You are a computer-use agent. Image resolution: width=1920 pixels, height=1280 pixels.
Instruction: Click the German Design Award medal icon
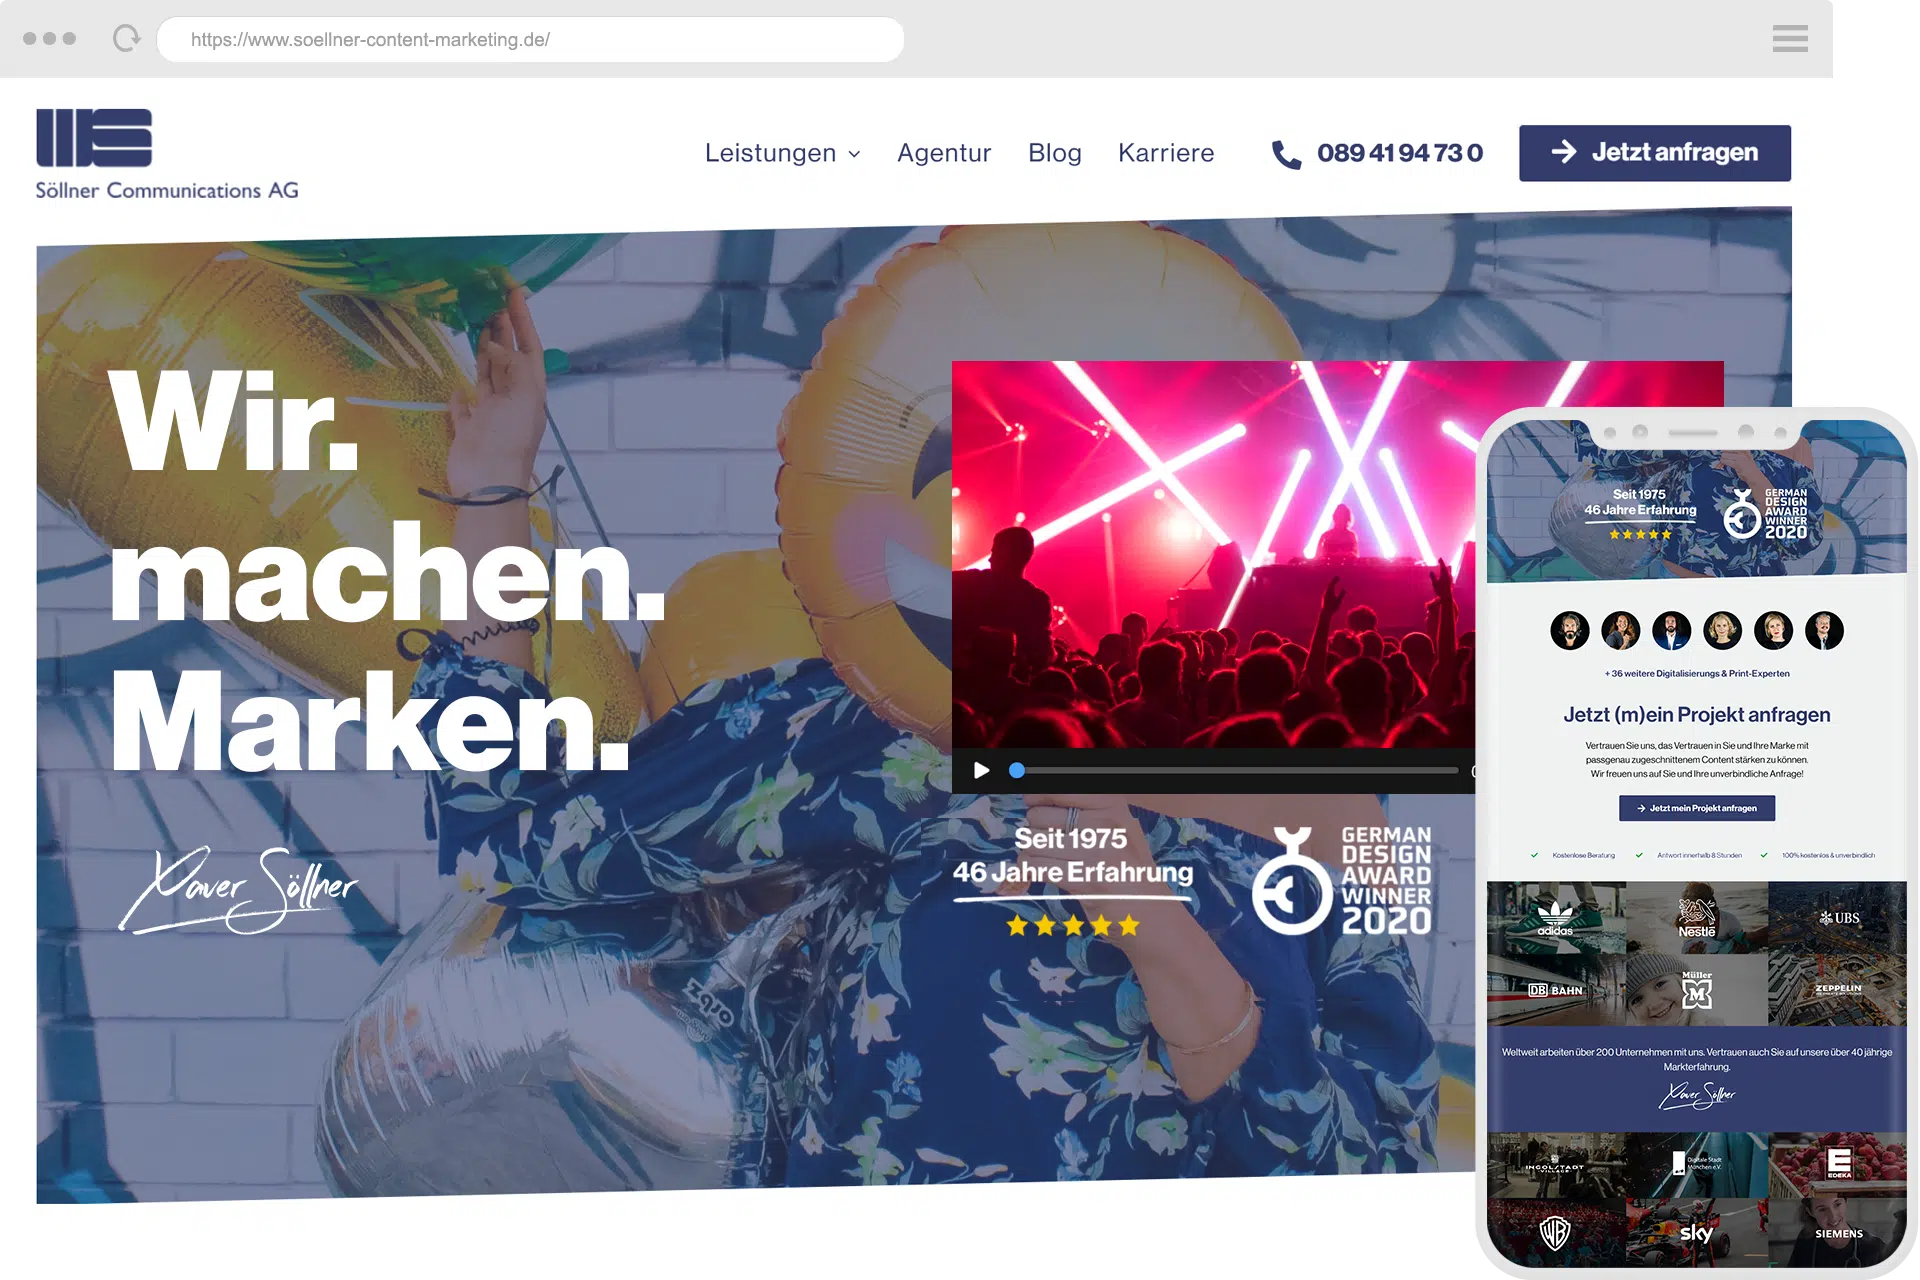coord(1291,881)
